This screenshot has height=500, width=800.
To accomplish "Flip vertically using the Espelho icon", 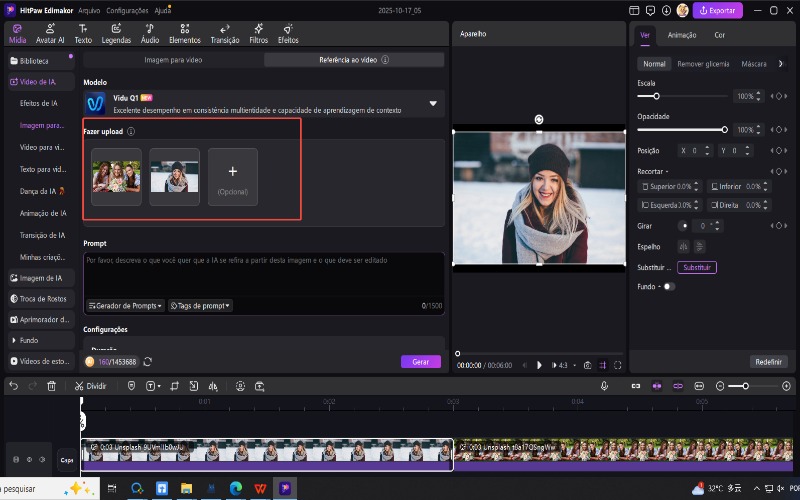I will click(699, 247).
